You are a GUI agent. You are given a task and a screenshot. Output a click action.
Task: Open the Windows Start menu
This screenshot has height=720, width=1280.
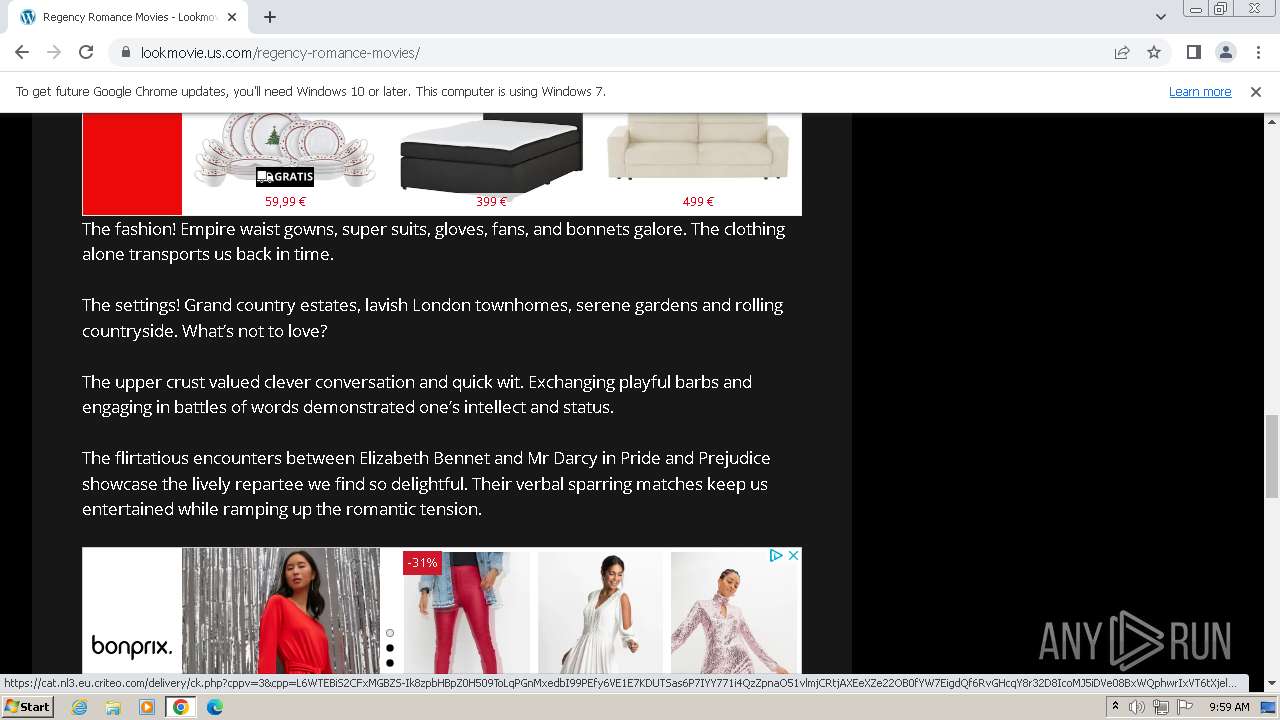pos(28,707)
